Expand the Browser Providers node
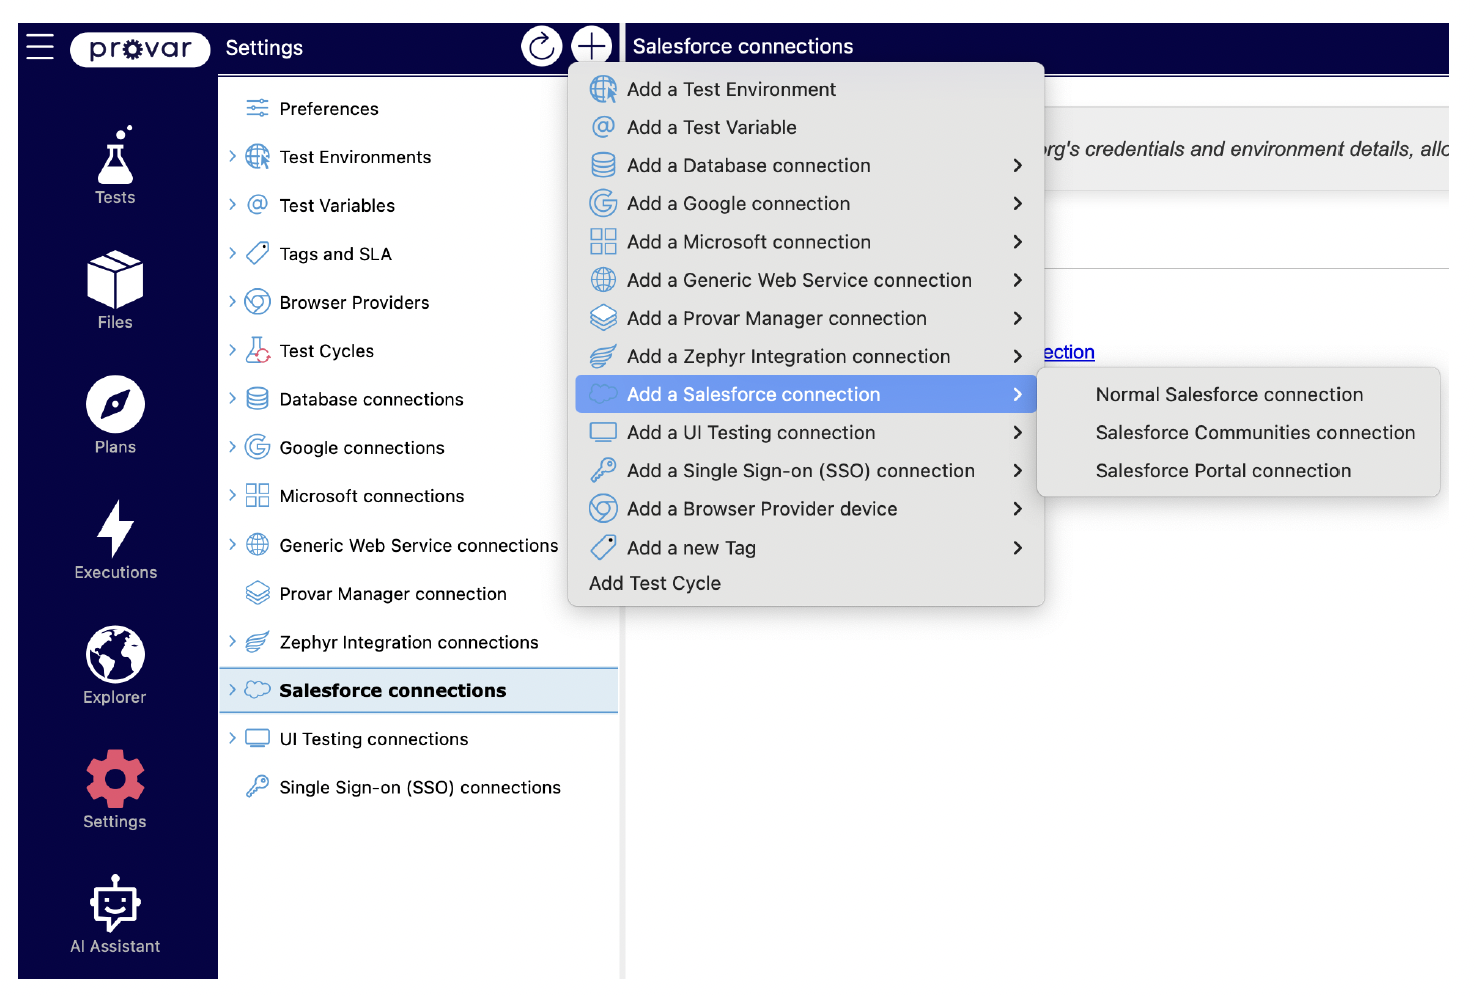 232,302
